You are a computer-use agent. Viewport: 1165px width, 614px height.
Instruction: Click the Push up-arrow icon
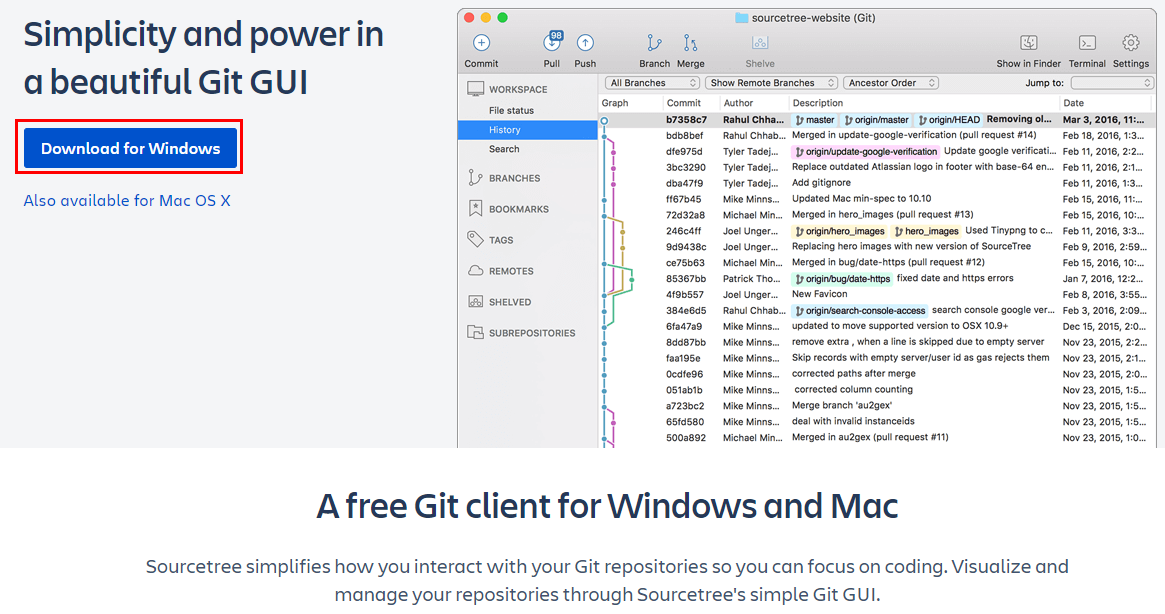585,43
